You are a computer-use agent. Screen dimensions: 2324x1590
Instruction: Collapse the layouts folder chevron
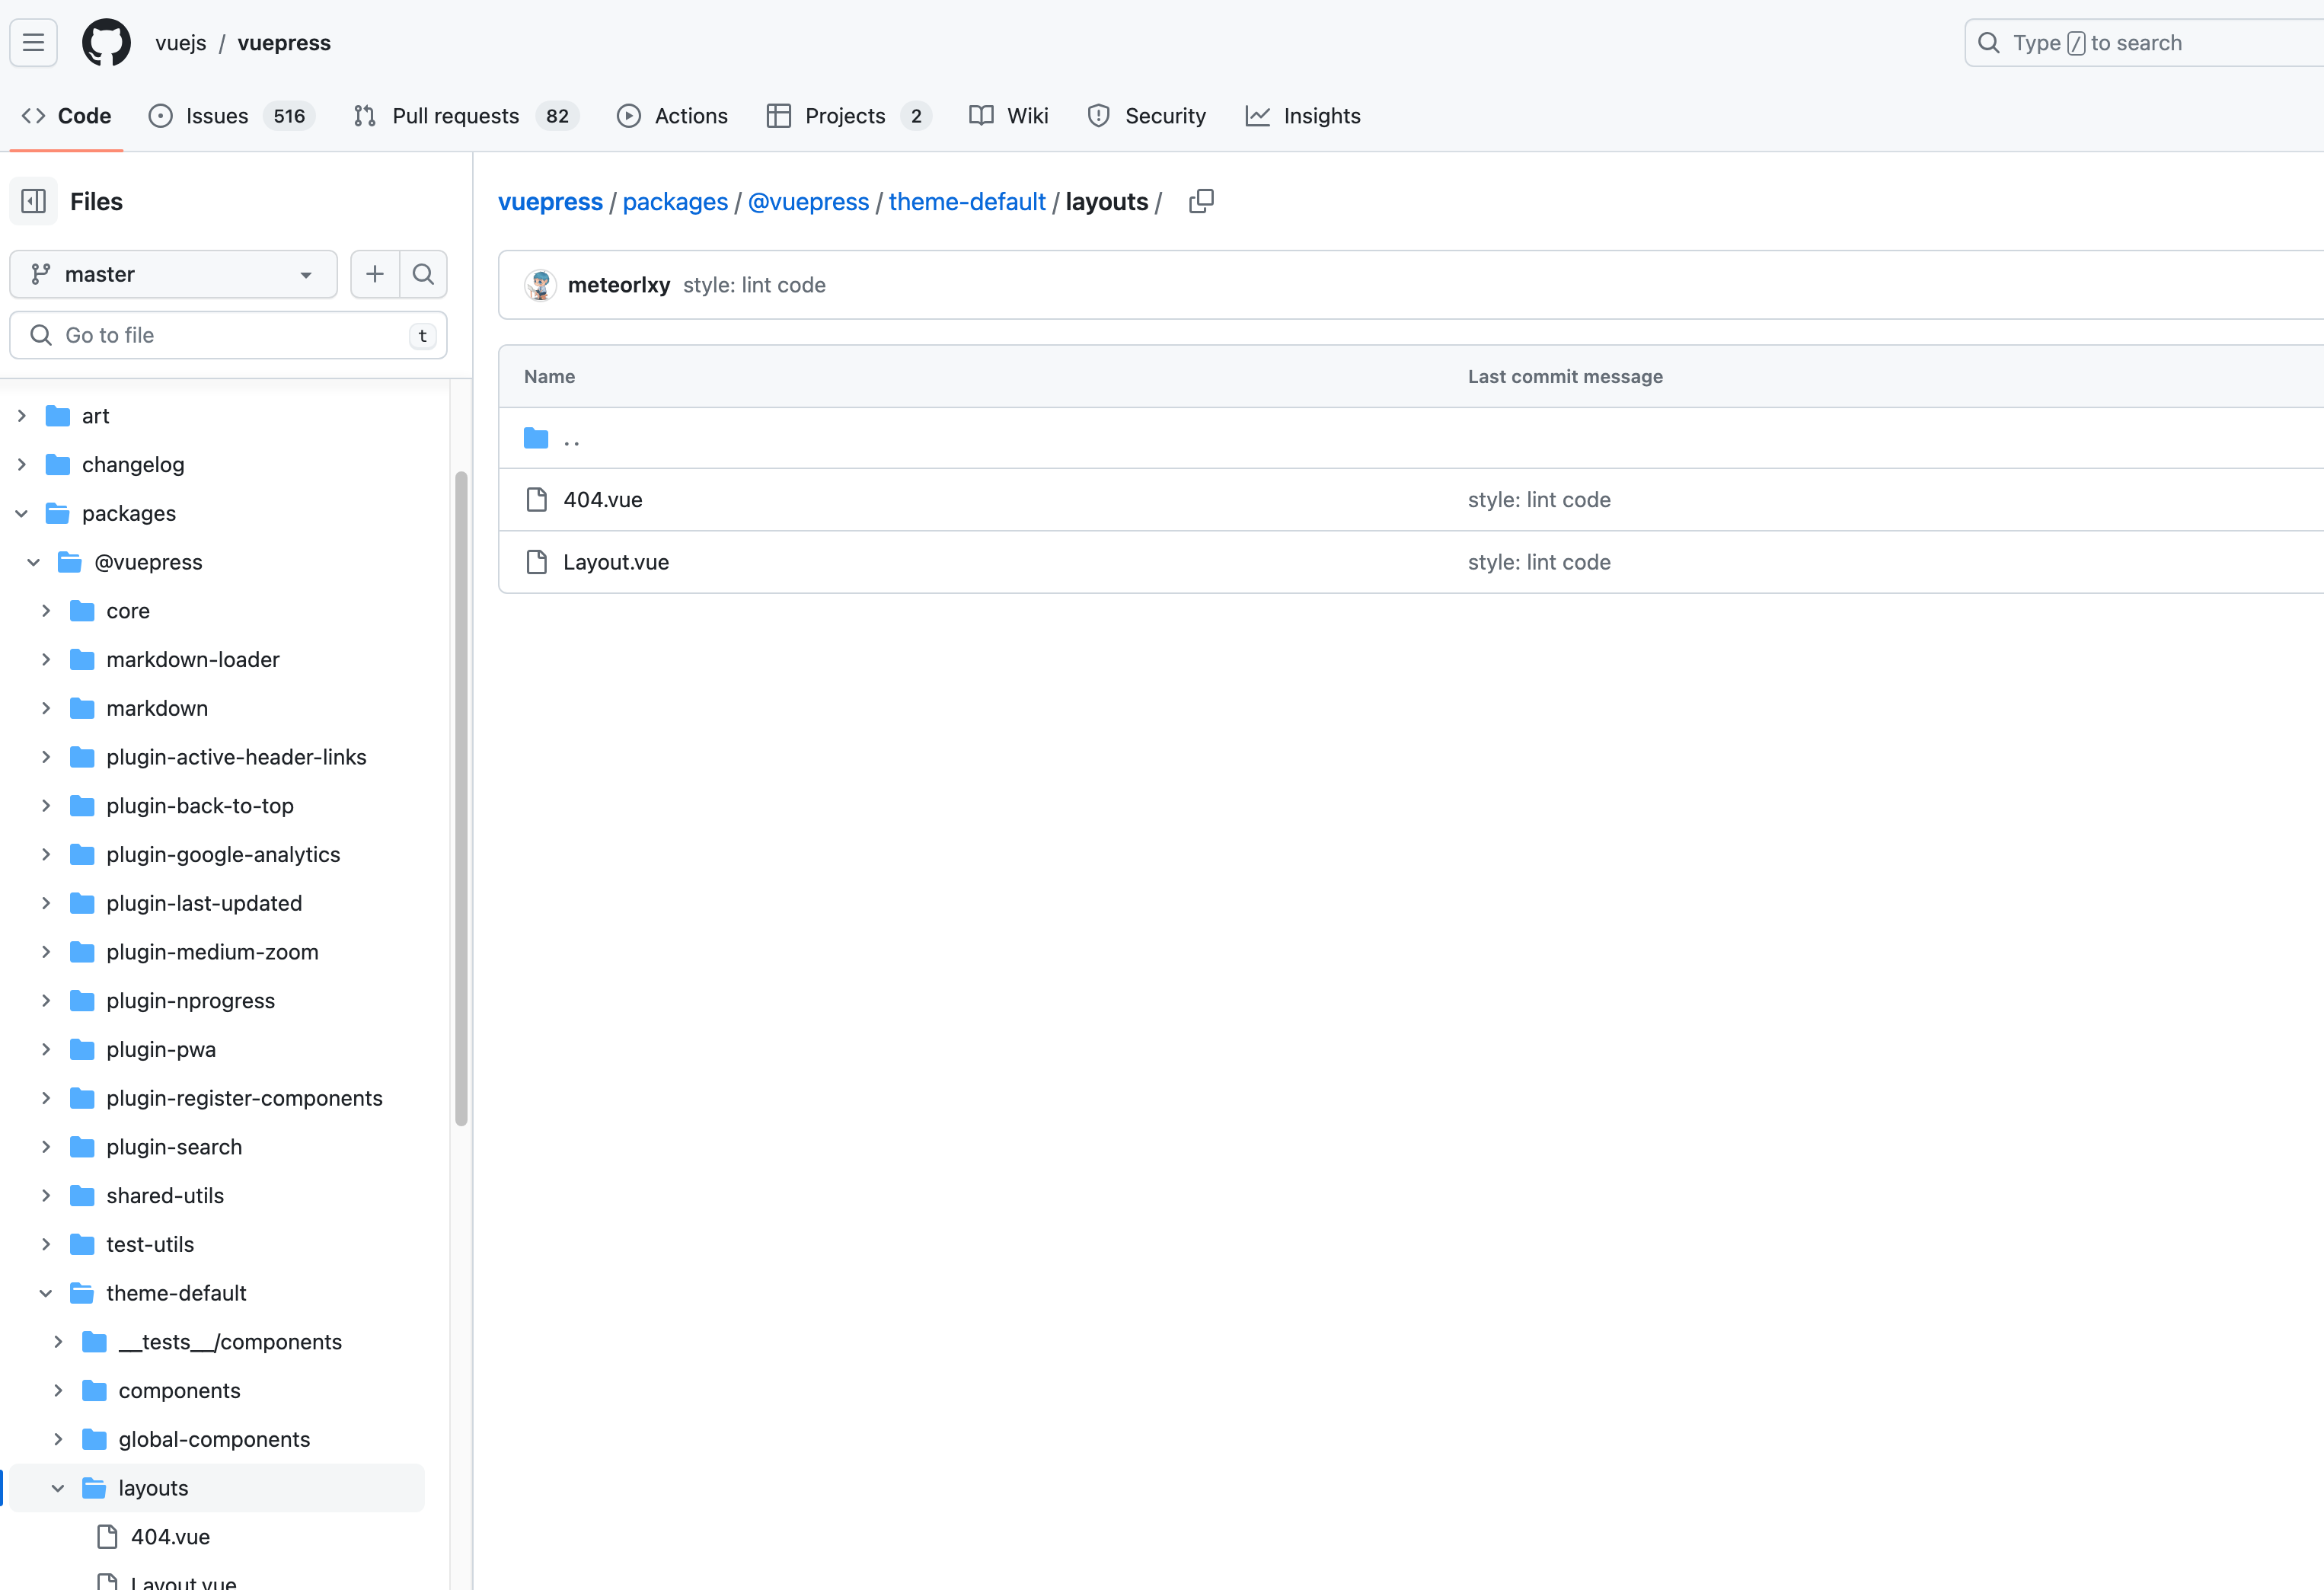[x=57, y=1488]
